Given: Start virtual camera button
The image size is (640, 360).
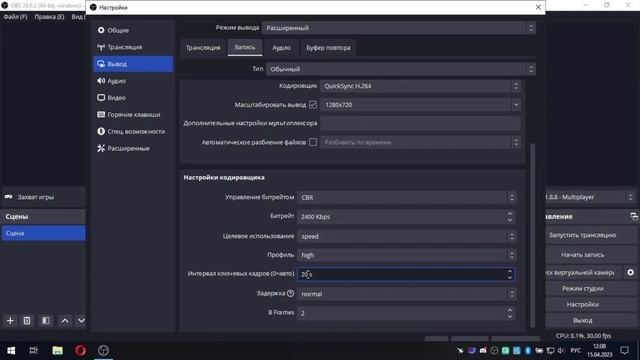Looking at the screenshot, I should [583, 272].
